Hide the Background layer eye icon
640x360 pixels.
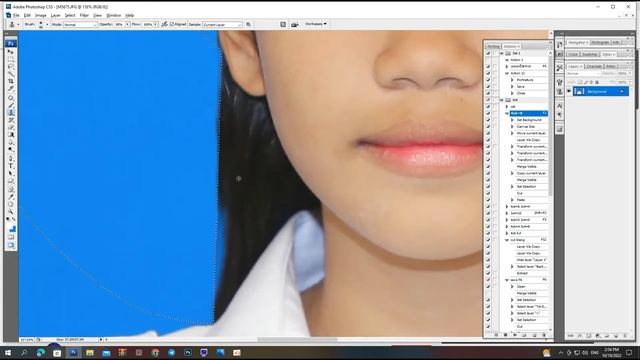569,91
